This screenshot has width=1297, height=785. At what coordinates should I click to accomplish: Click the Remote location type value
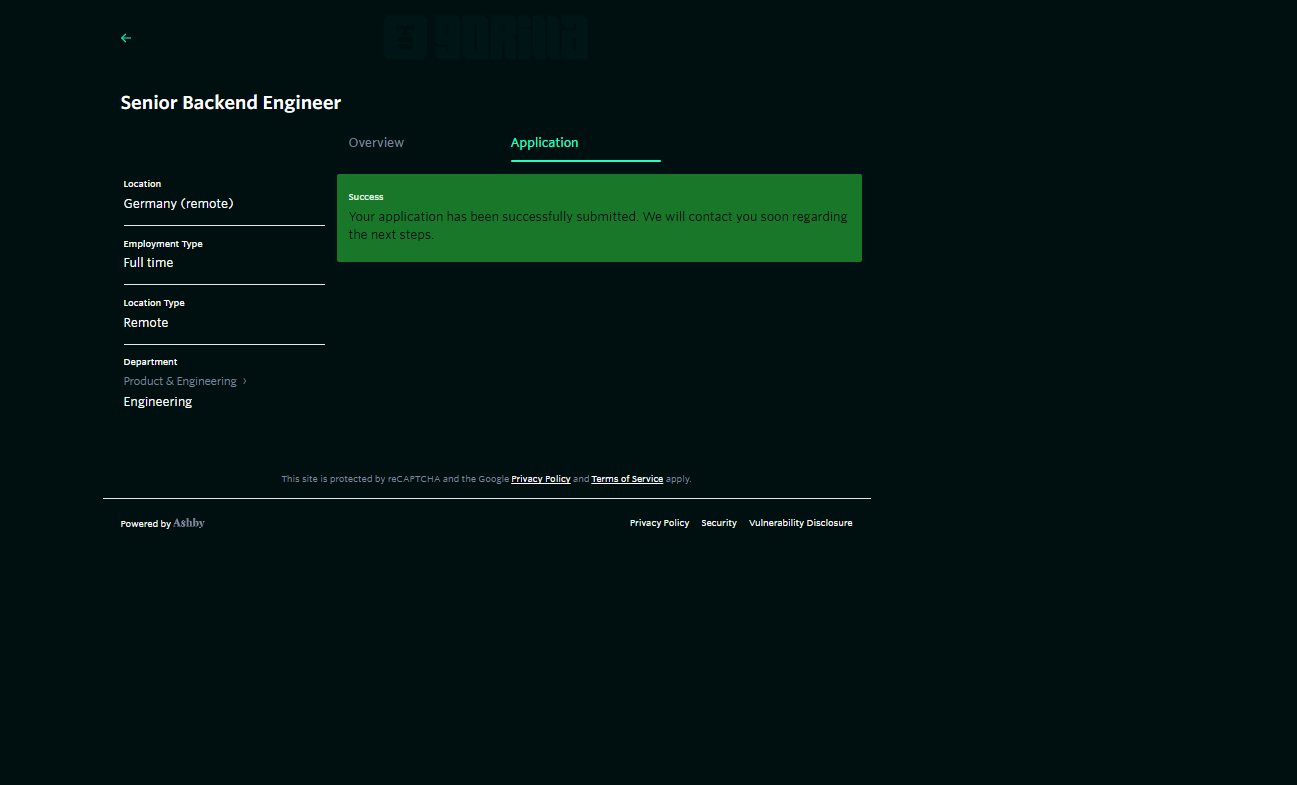tap(146, 323)
